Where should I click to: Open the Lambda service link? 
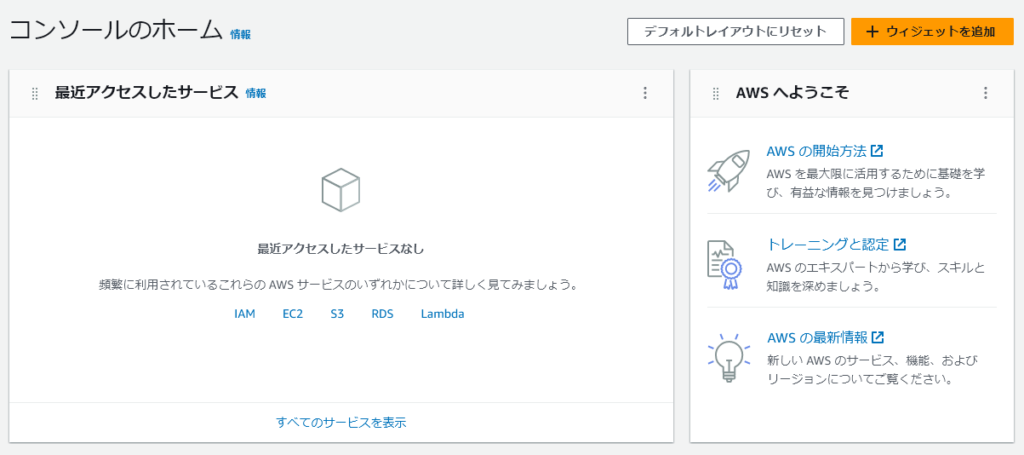click(442, 314)
